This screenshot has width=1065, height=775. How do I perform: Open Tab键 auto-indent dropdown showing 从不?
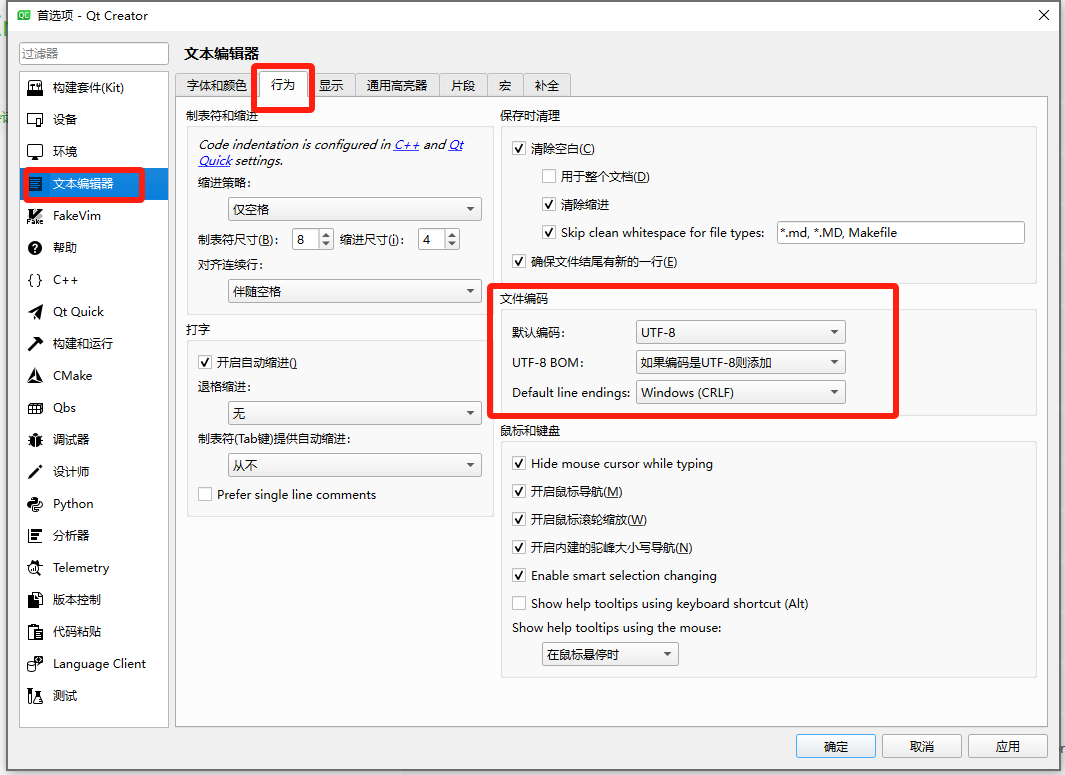pos(355,465)
